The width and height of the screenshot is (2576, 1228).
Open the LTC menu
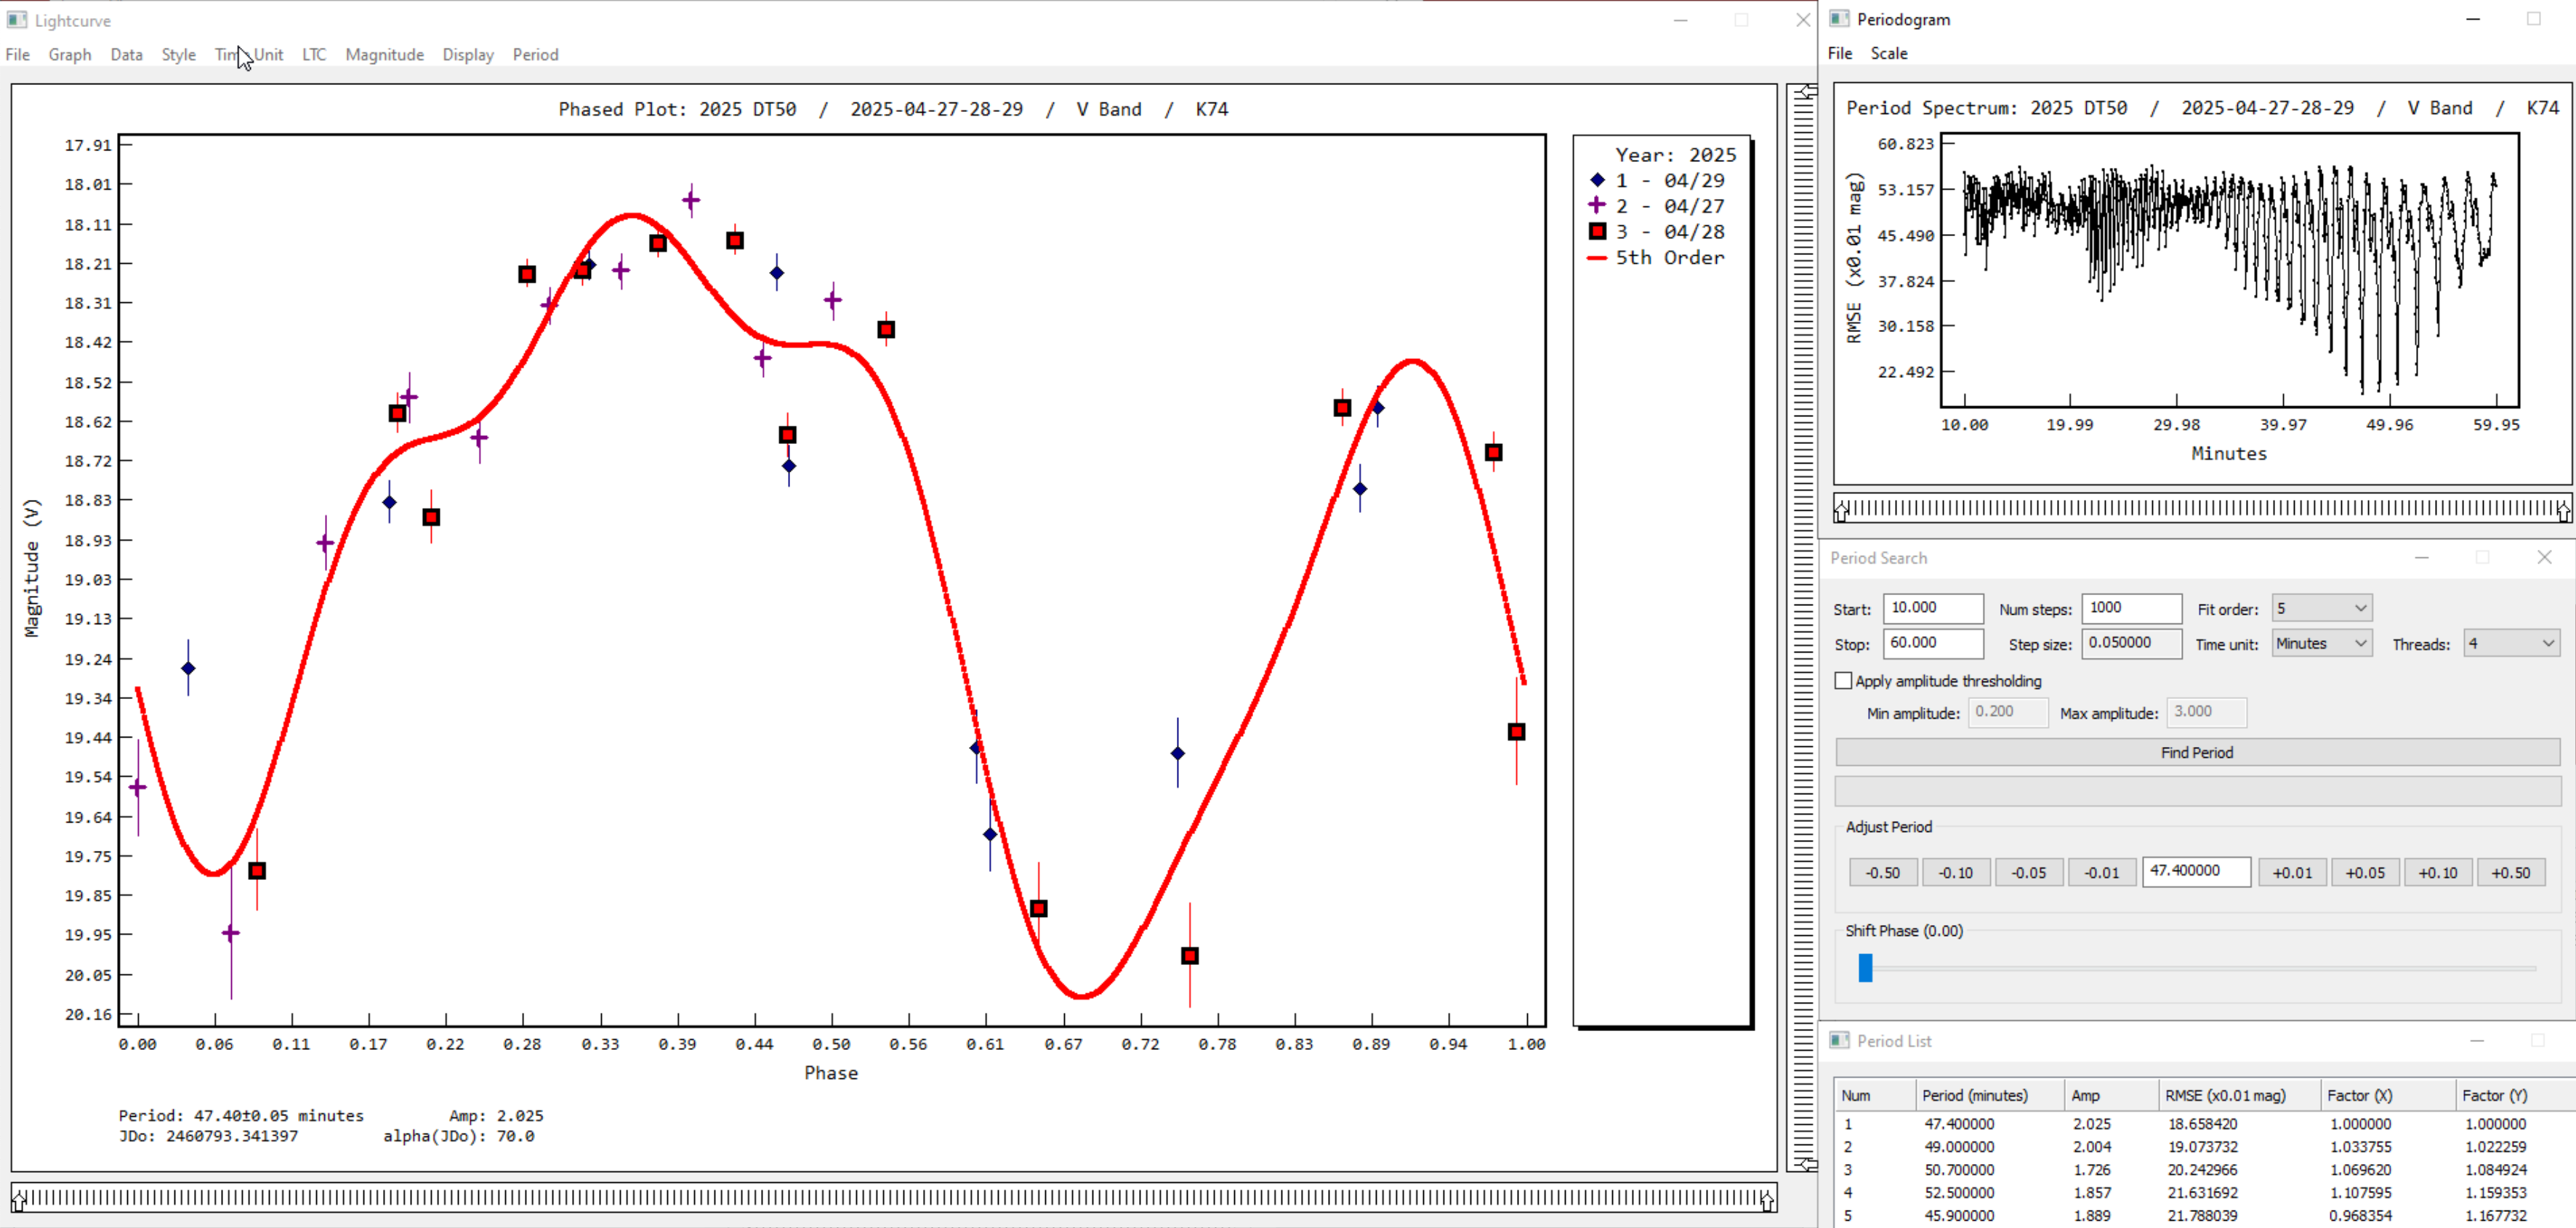tap(314, 54)
